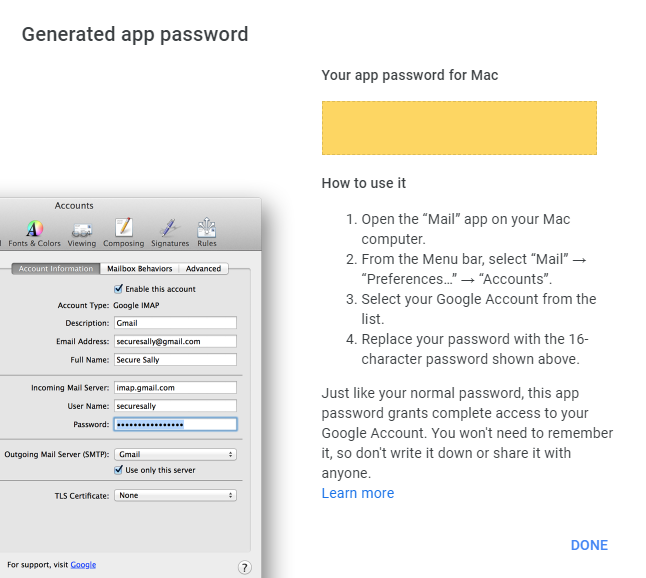This screenshot has width=646, height=578.
Task: Open the Viewing preferences pane
Action: 82,232
